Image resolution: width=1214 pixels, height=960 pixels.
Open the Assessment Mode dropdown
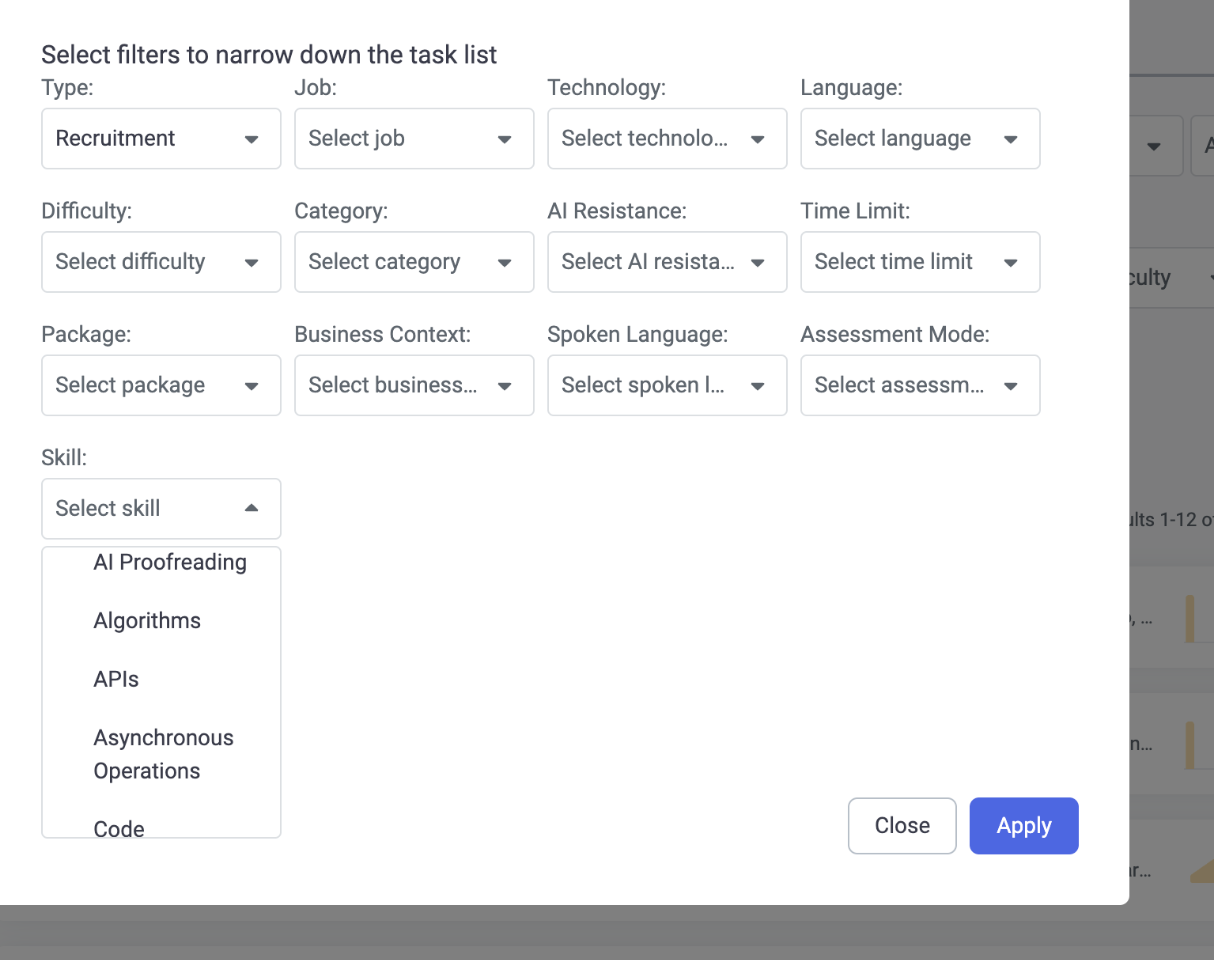pyautogui.click(x=919, y=385)
